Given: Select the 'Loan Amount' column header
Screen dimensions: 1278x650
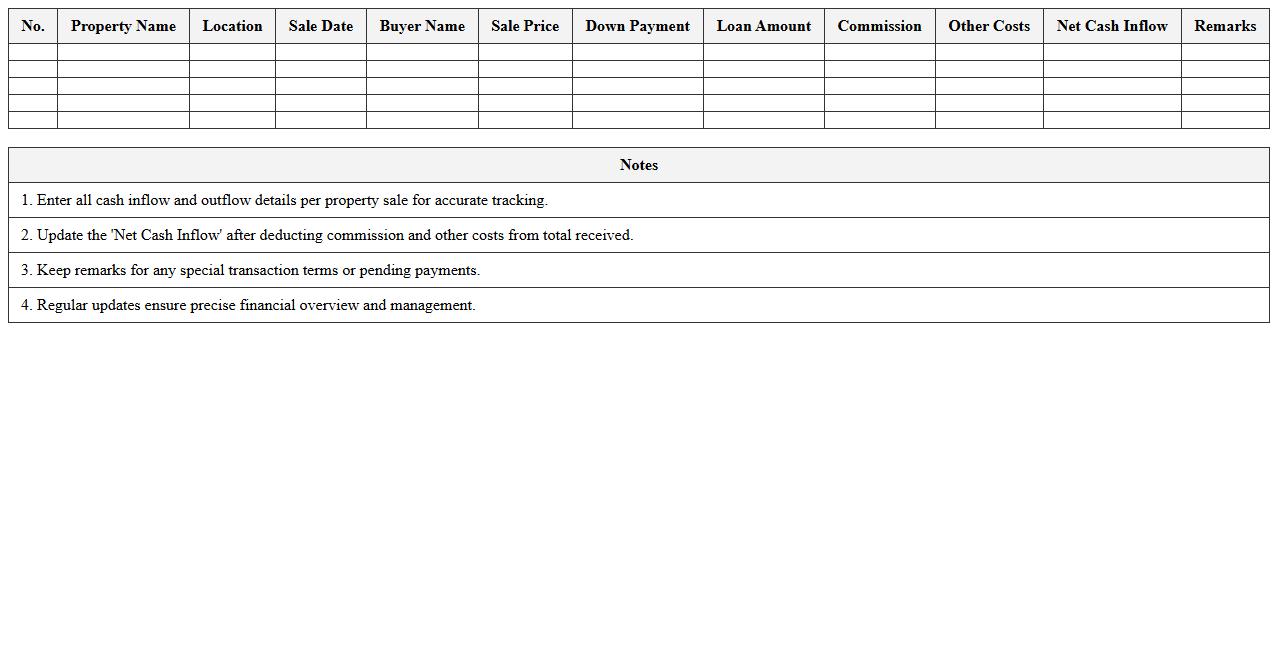Looking at the screenshot, I should tap(763, 26).
